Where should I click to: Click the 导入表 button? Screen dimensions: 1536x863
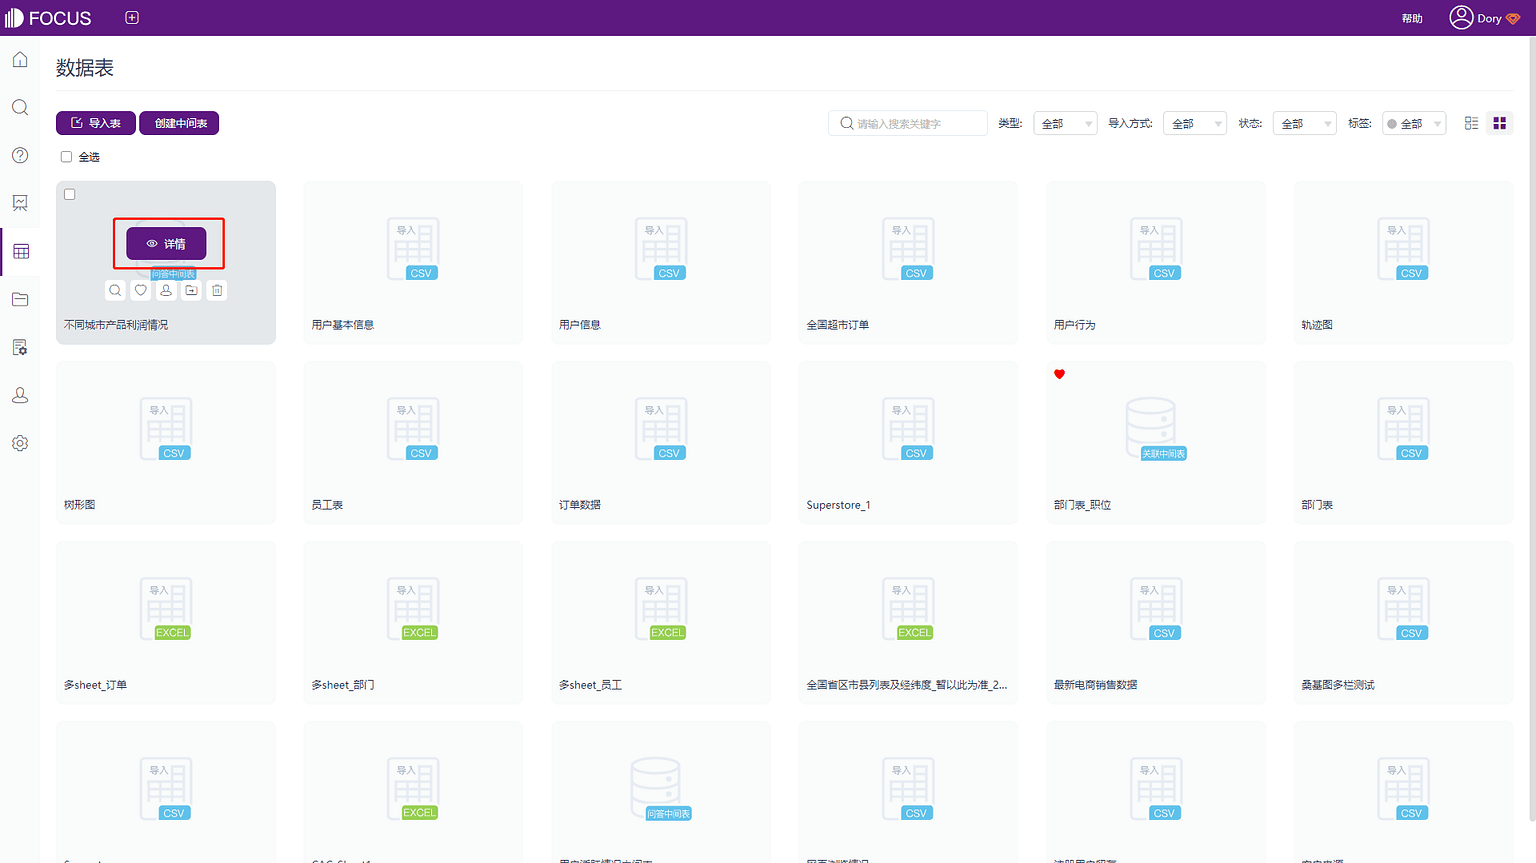(96, 123)
